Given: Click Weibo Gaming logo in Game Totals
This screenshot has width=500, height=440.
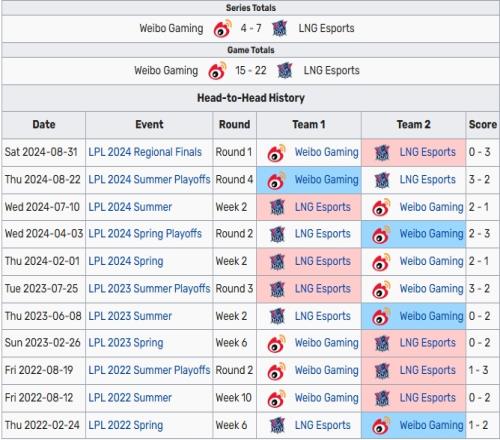Looking at the screenshot, I should coord(217,71).
